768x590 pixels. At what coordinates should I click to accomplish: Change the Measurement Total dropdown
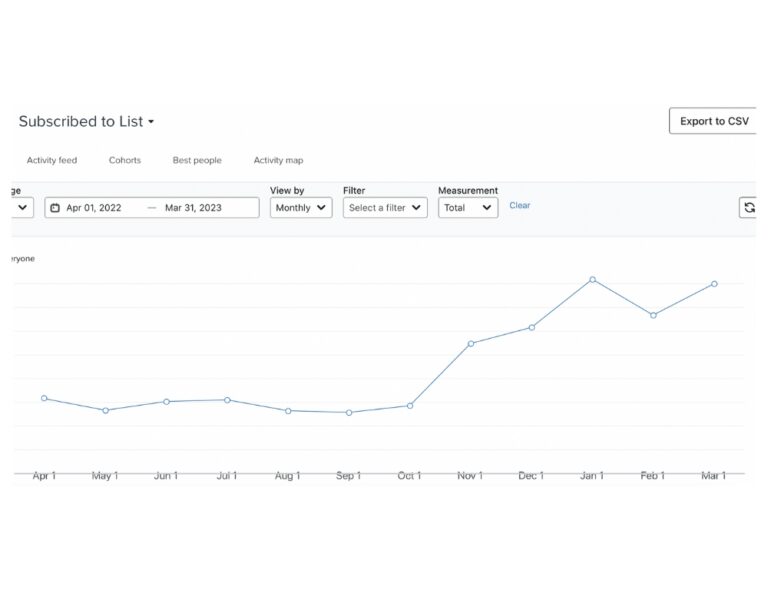[468, 208]
